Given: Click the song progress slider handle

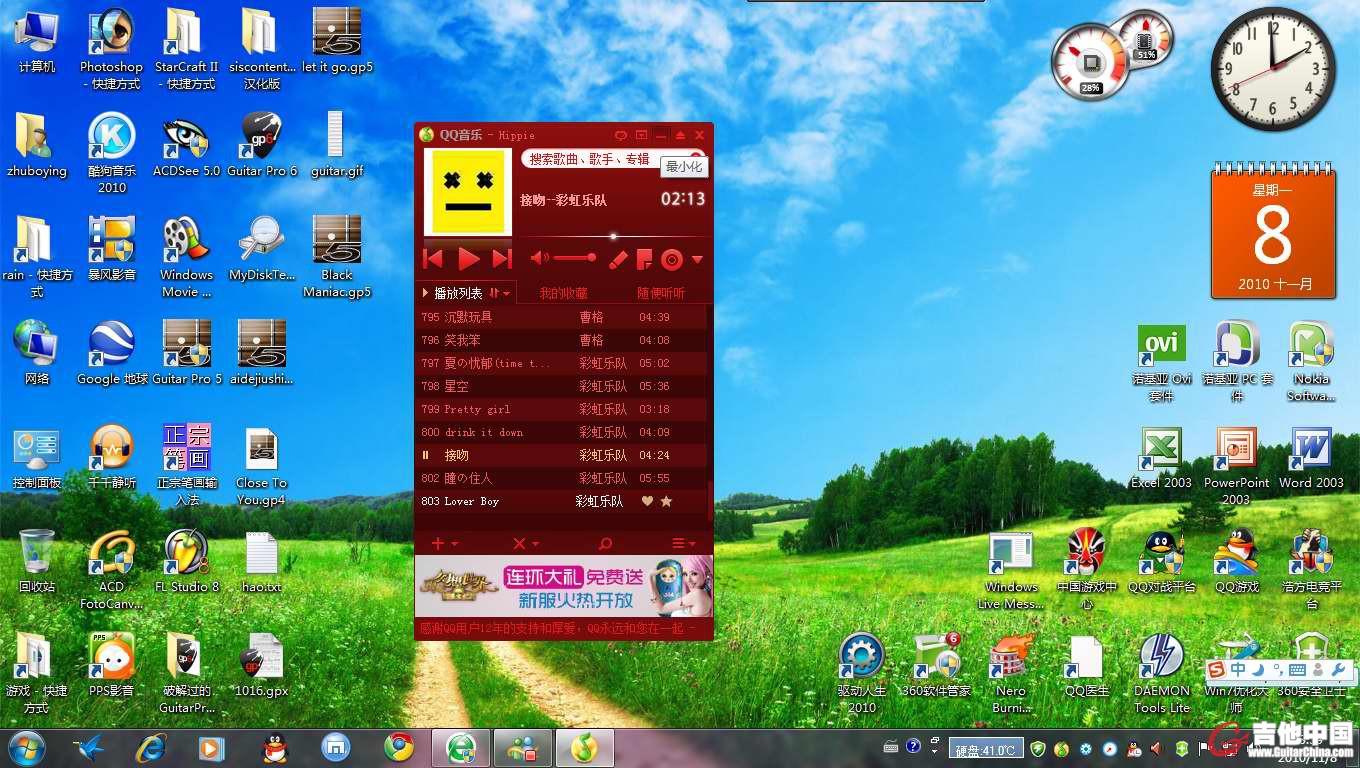Looking at the screenshot, I should click(x=613, y=237).
